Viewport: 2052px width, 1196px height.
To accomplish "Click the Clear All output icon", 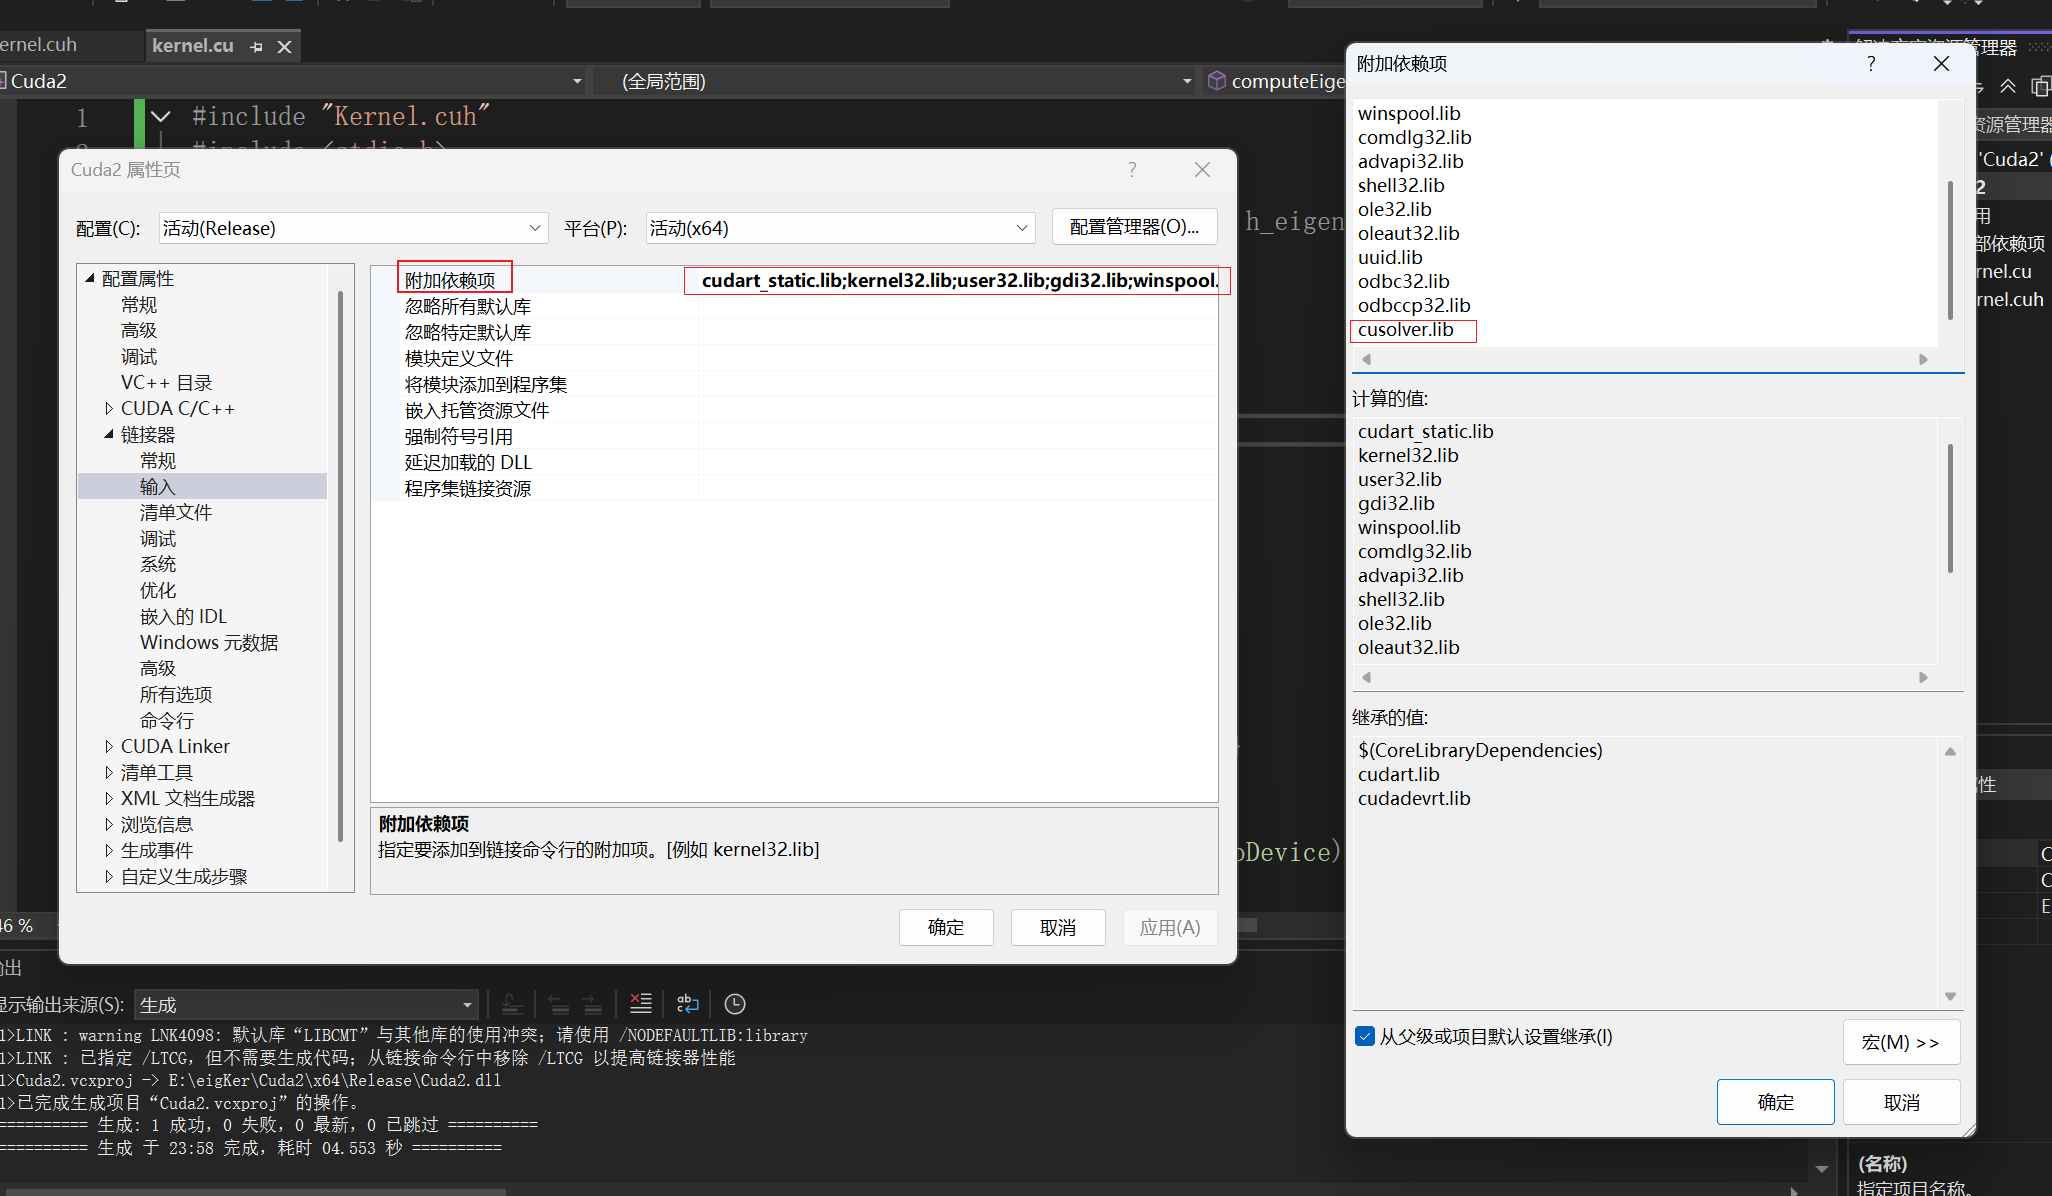I will (640, 1003).
